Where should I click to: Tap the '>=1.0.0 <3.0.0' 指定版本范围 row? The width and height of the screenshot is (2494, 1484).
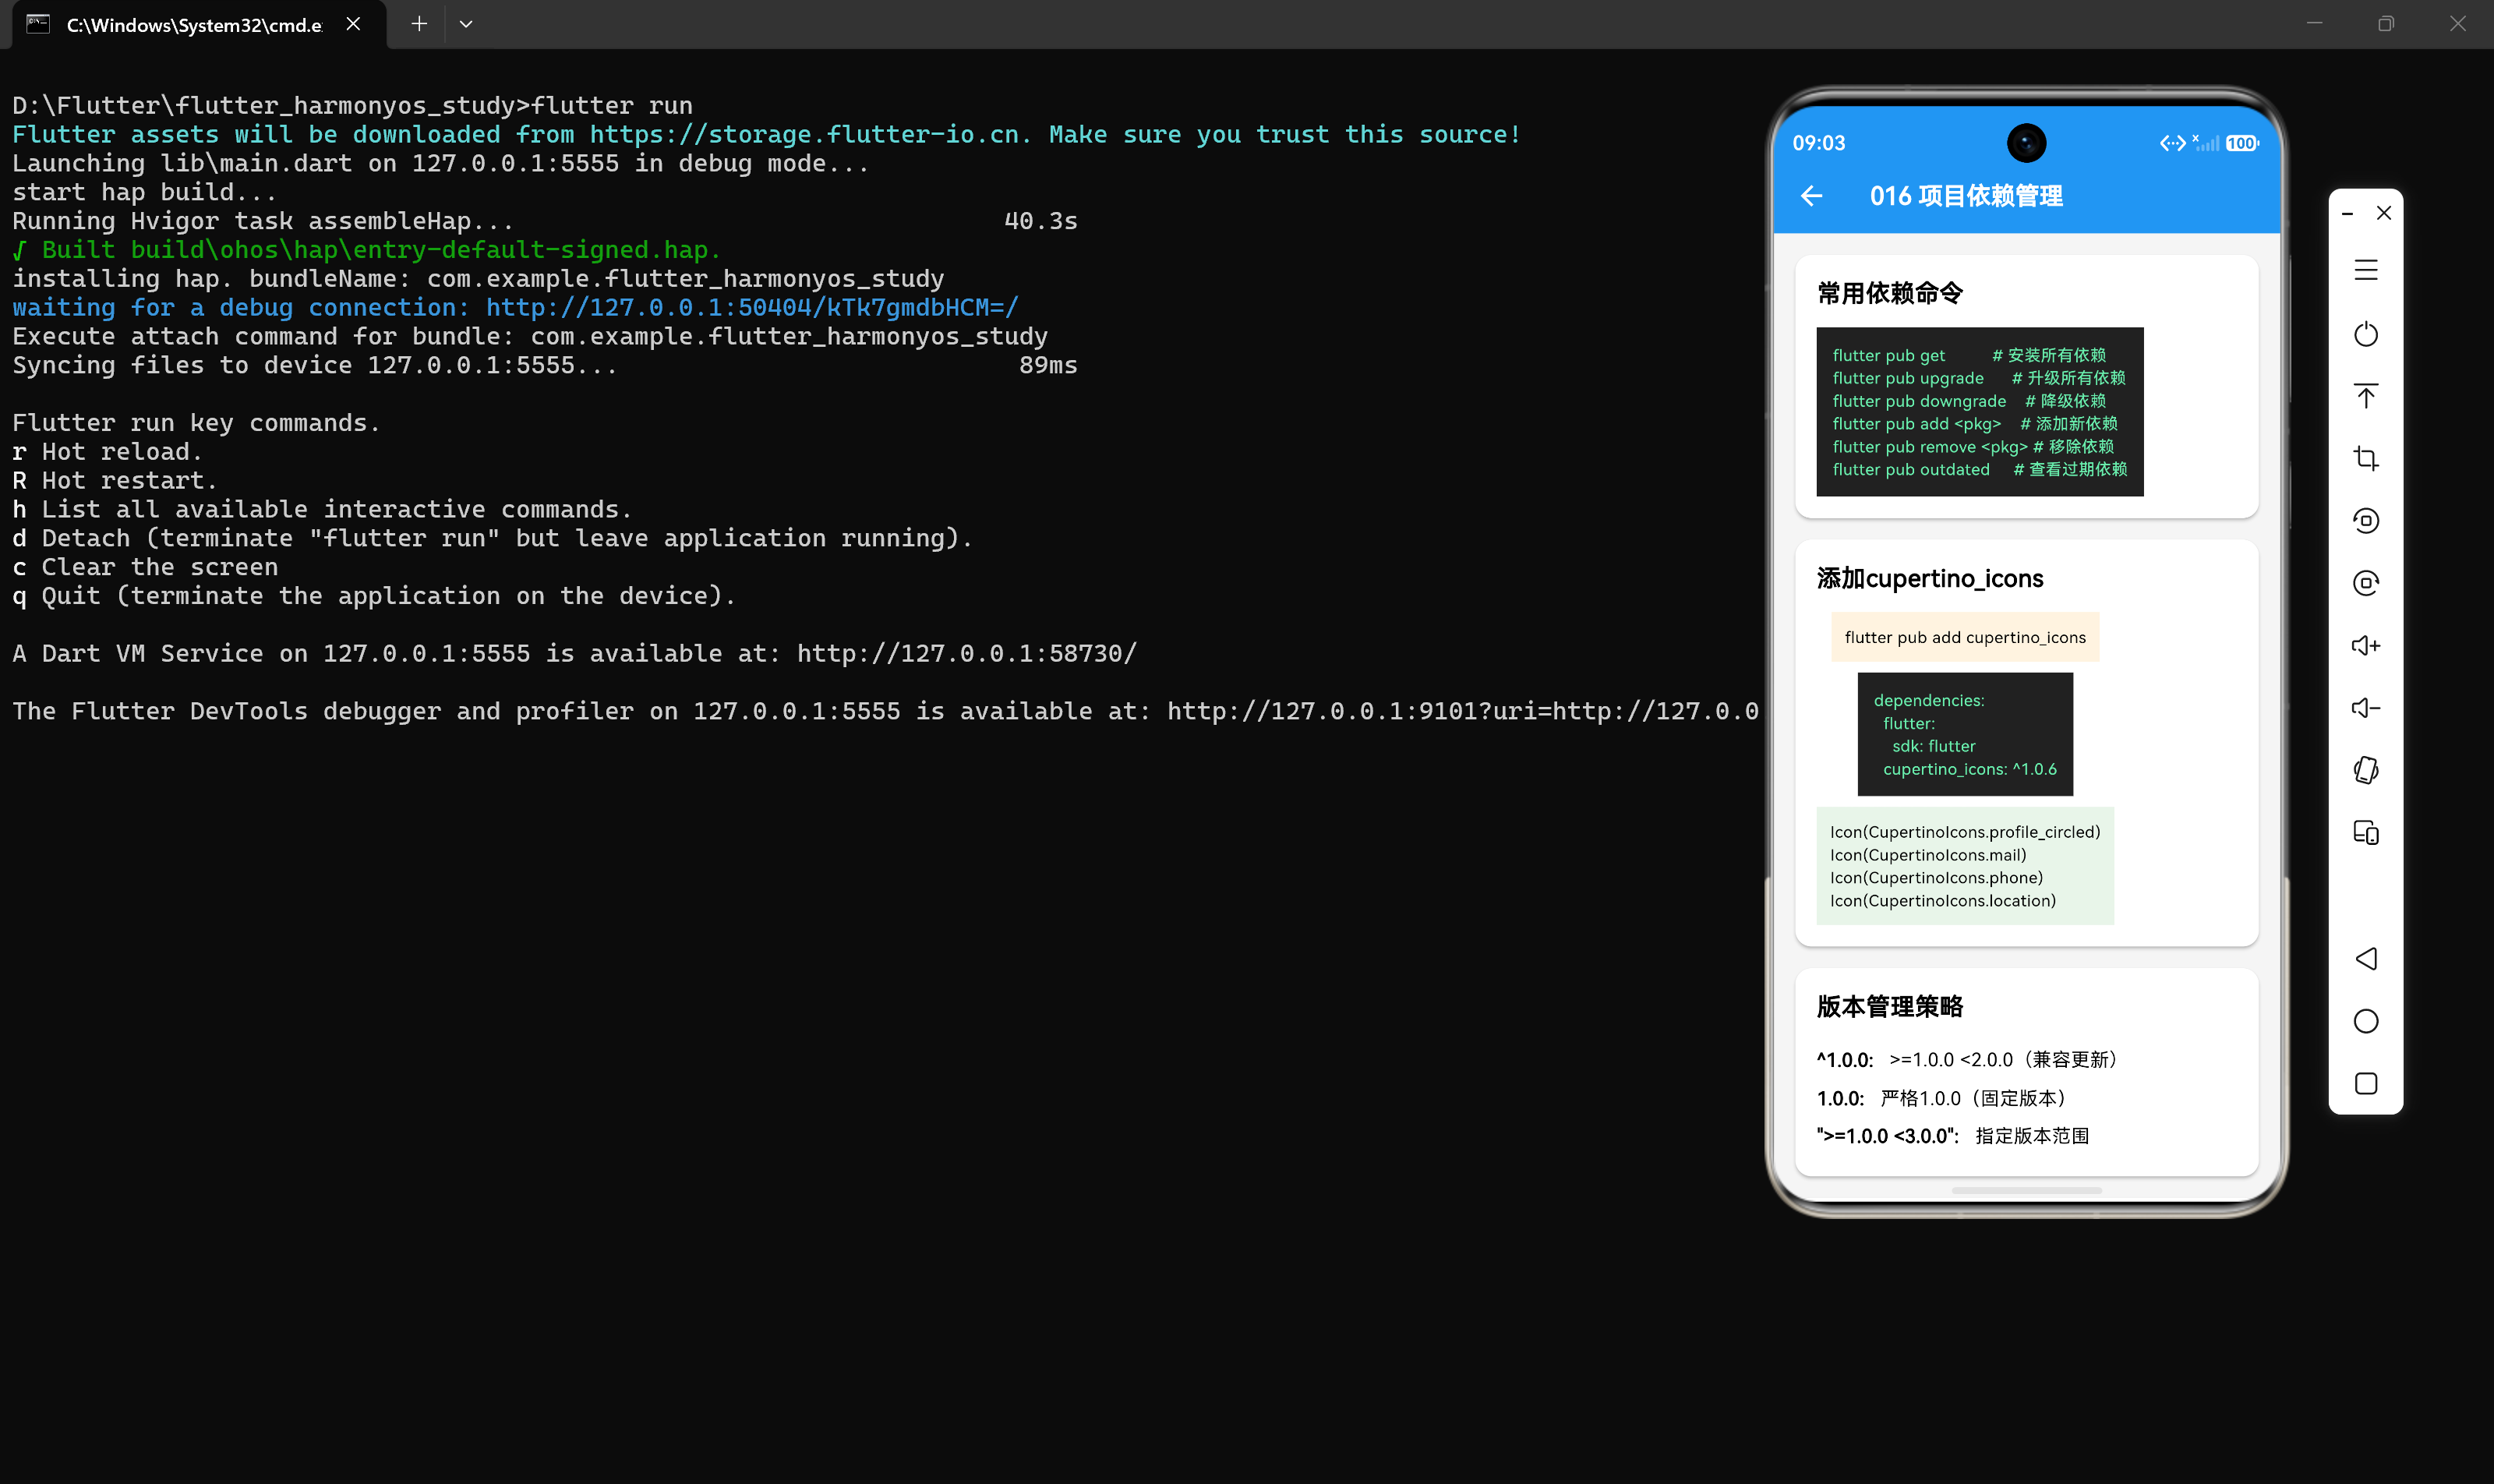click(1953, 1136)
